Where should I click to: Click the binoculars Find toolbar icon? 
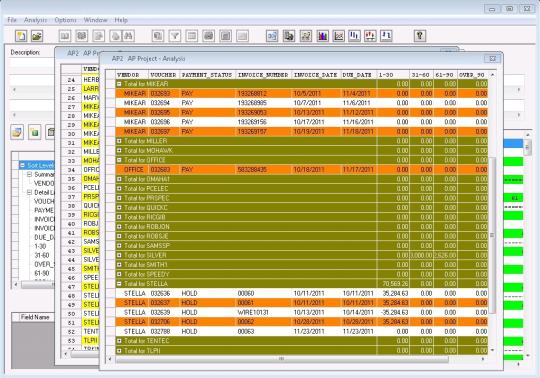pyautogui.click(x=128, y=36)
